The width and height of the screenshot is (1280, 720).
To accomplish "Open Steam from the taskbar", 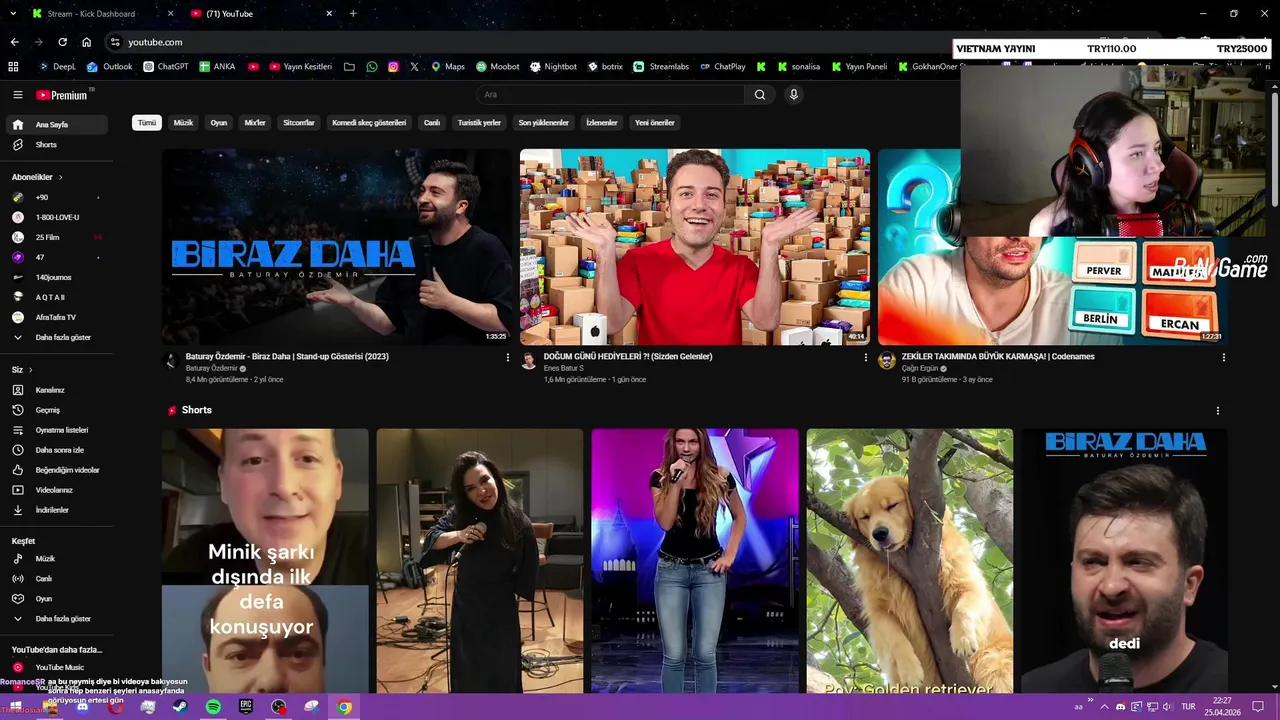I will point(180,707).
